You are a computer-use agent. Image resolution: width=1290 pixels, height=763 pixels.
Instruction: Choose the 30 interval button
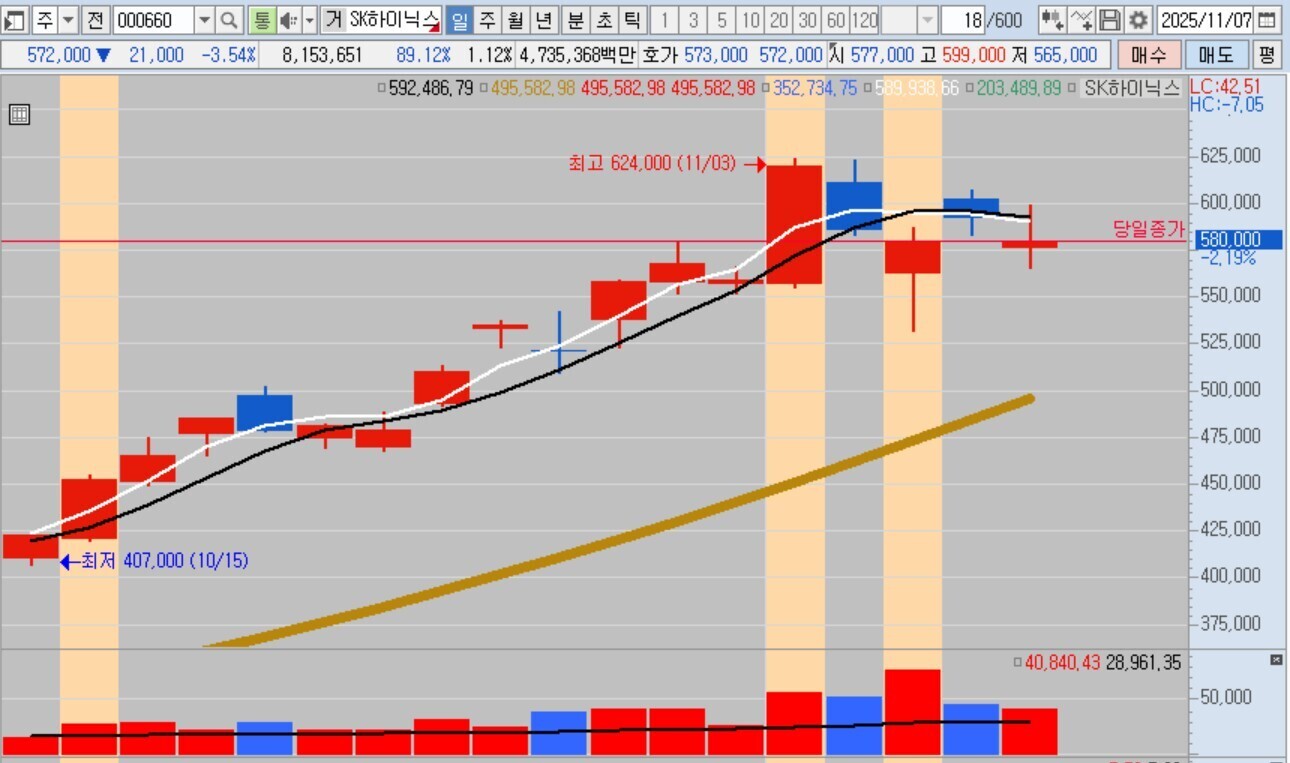tap(807, 20)
